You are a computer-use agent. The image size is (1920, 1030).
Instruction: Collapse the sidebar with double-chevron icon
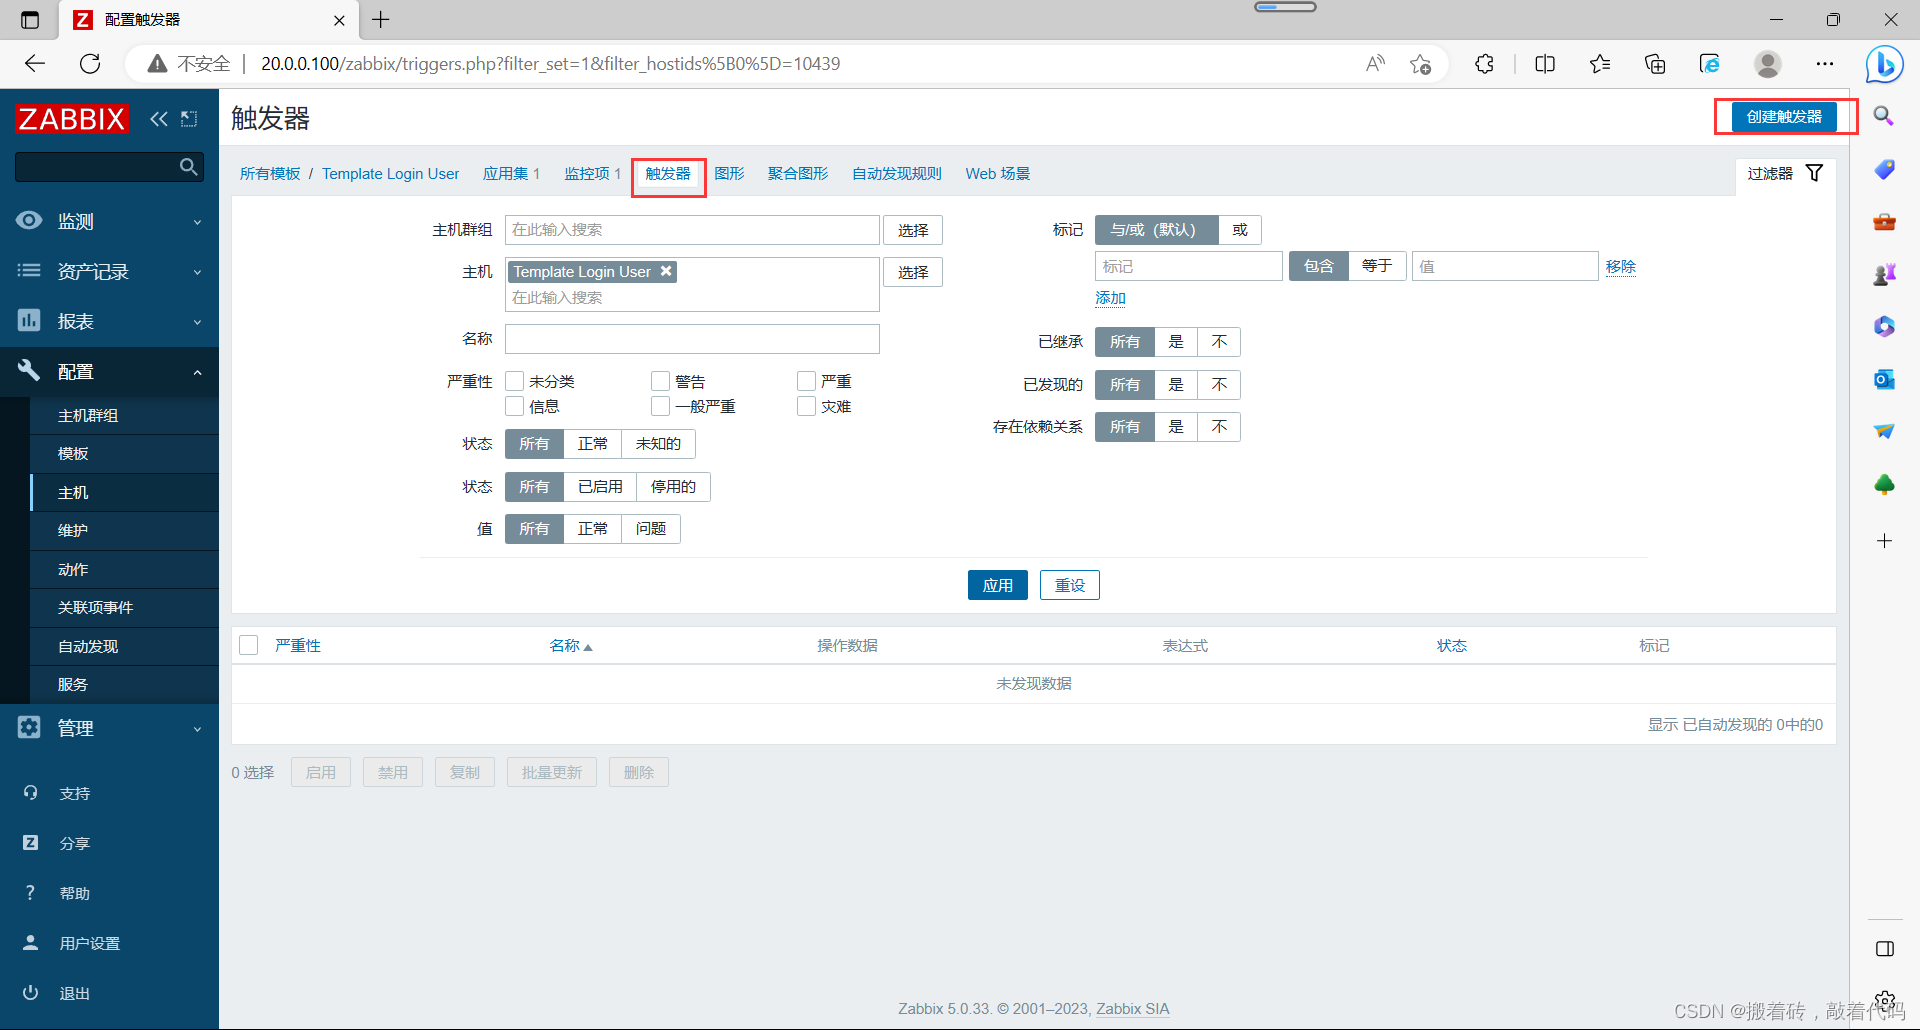pos(159,119)
